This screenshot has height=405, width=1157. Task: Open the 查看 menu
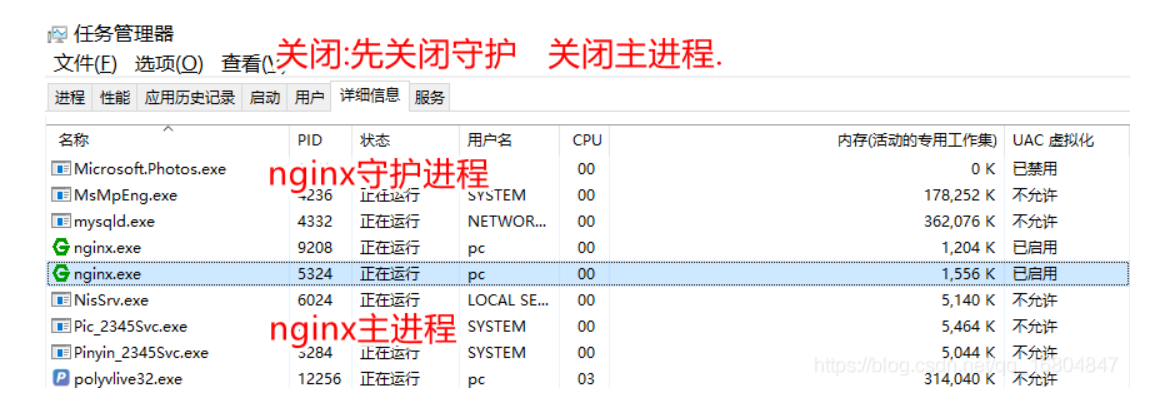pyautogui.click(x=249, y=64)
